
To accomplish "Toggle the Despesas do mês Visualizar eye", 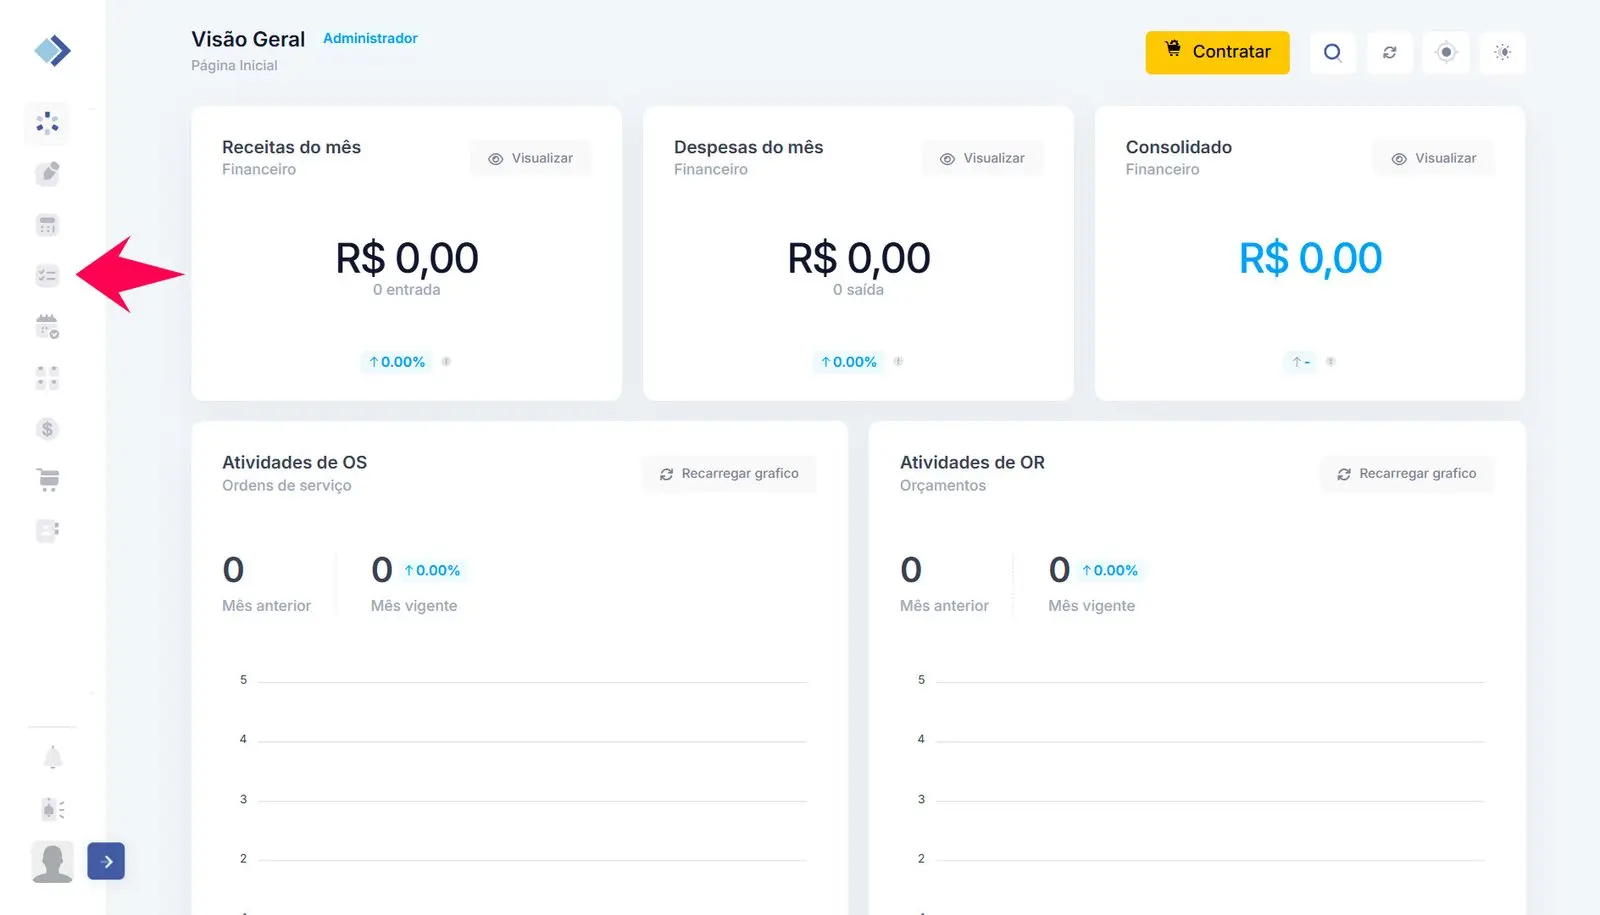I will pos(983,158).
